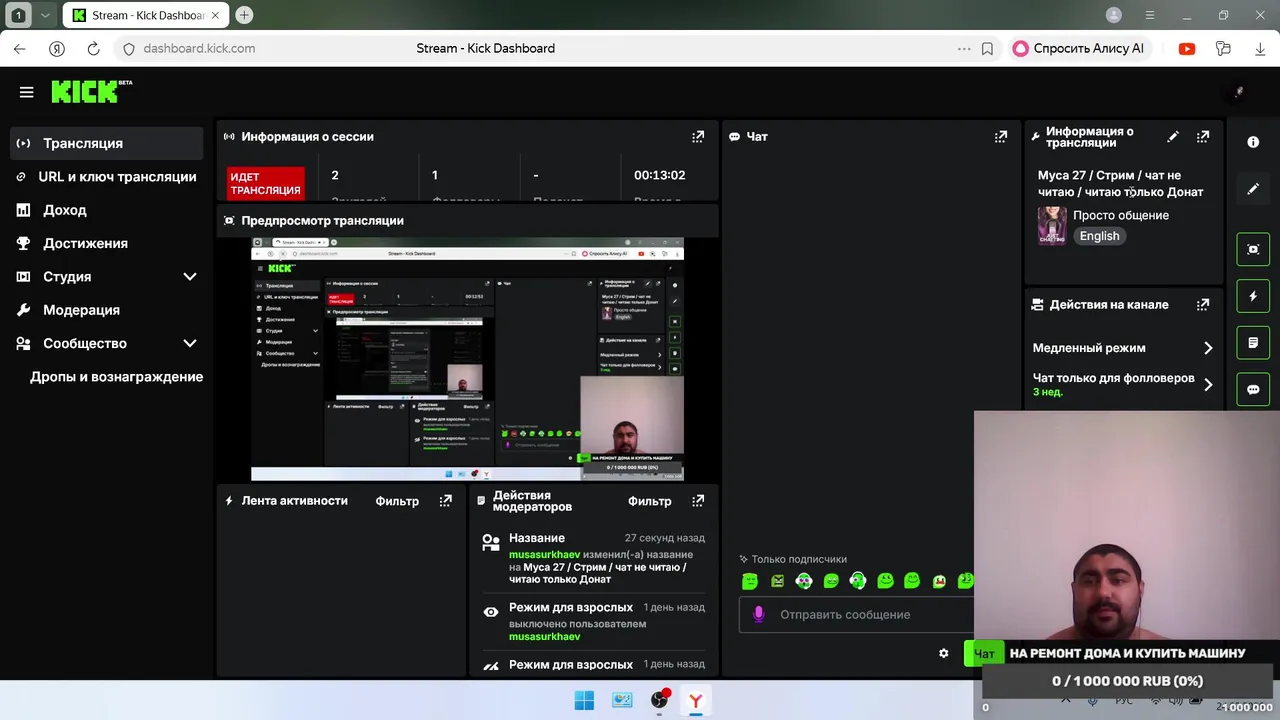
Task: Switch to the Stream - Kick Dashboard tab
Action: pos(146,15)
